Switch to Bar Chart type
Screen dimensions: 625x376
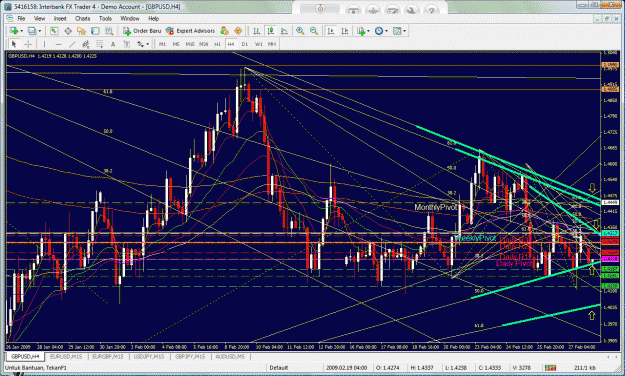(x=256, y=31)
